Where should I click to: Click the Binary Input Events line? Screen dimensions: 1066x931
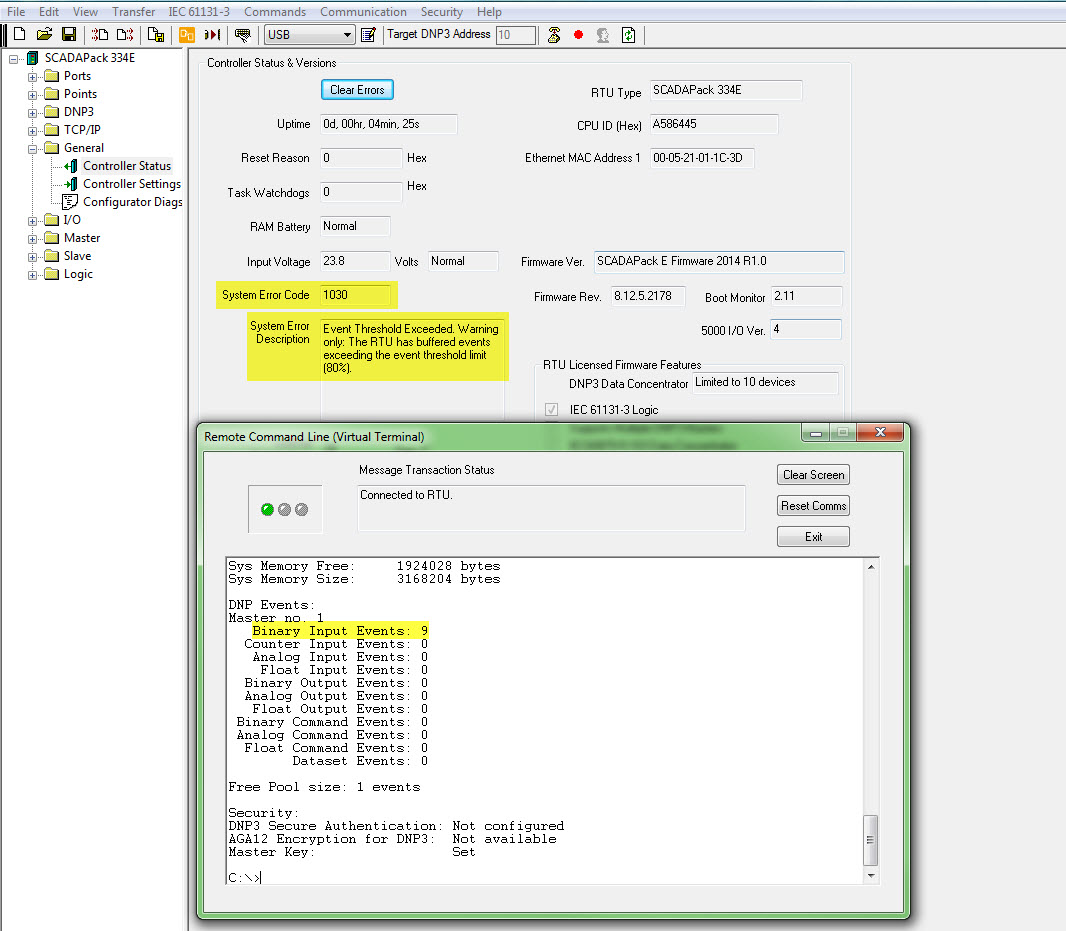[340, 631]
